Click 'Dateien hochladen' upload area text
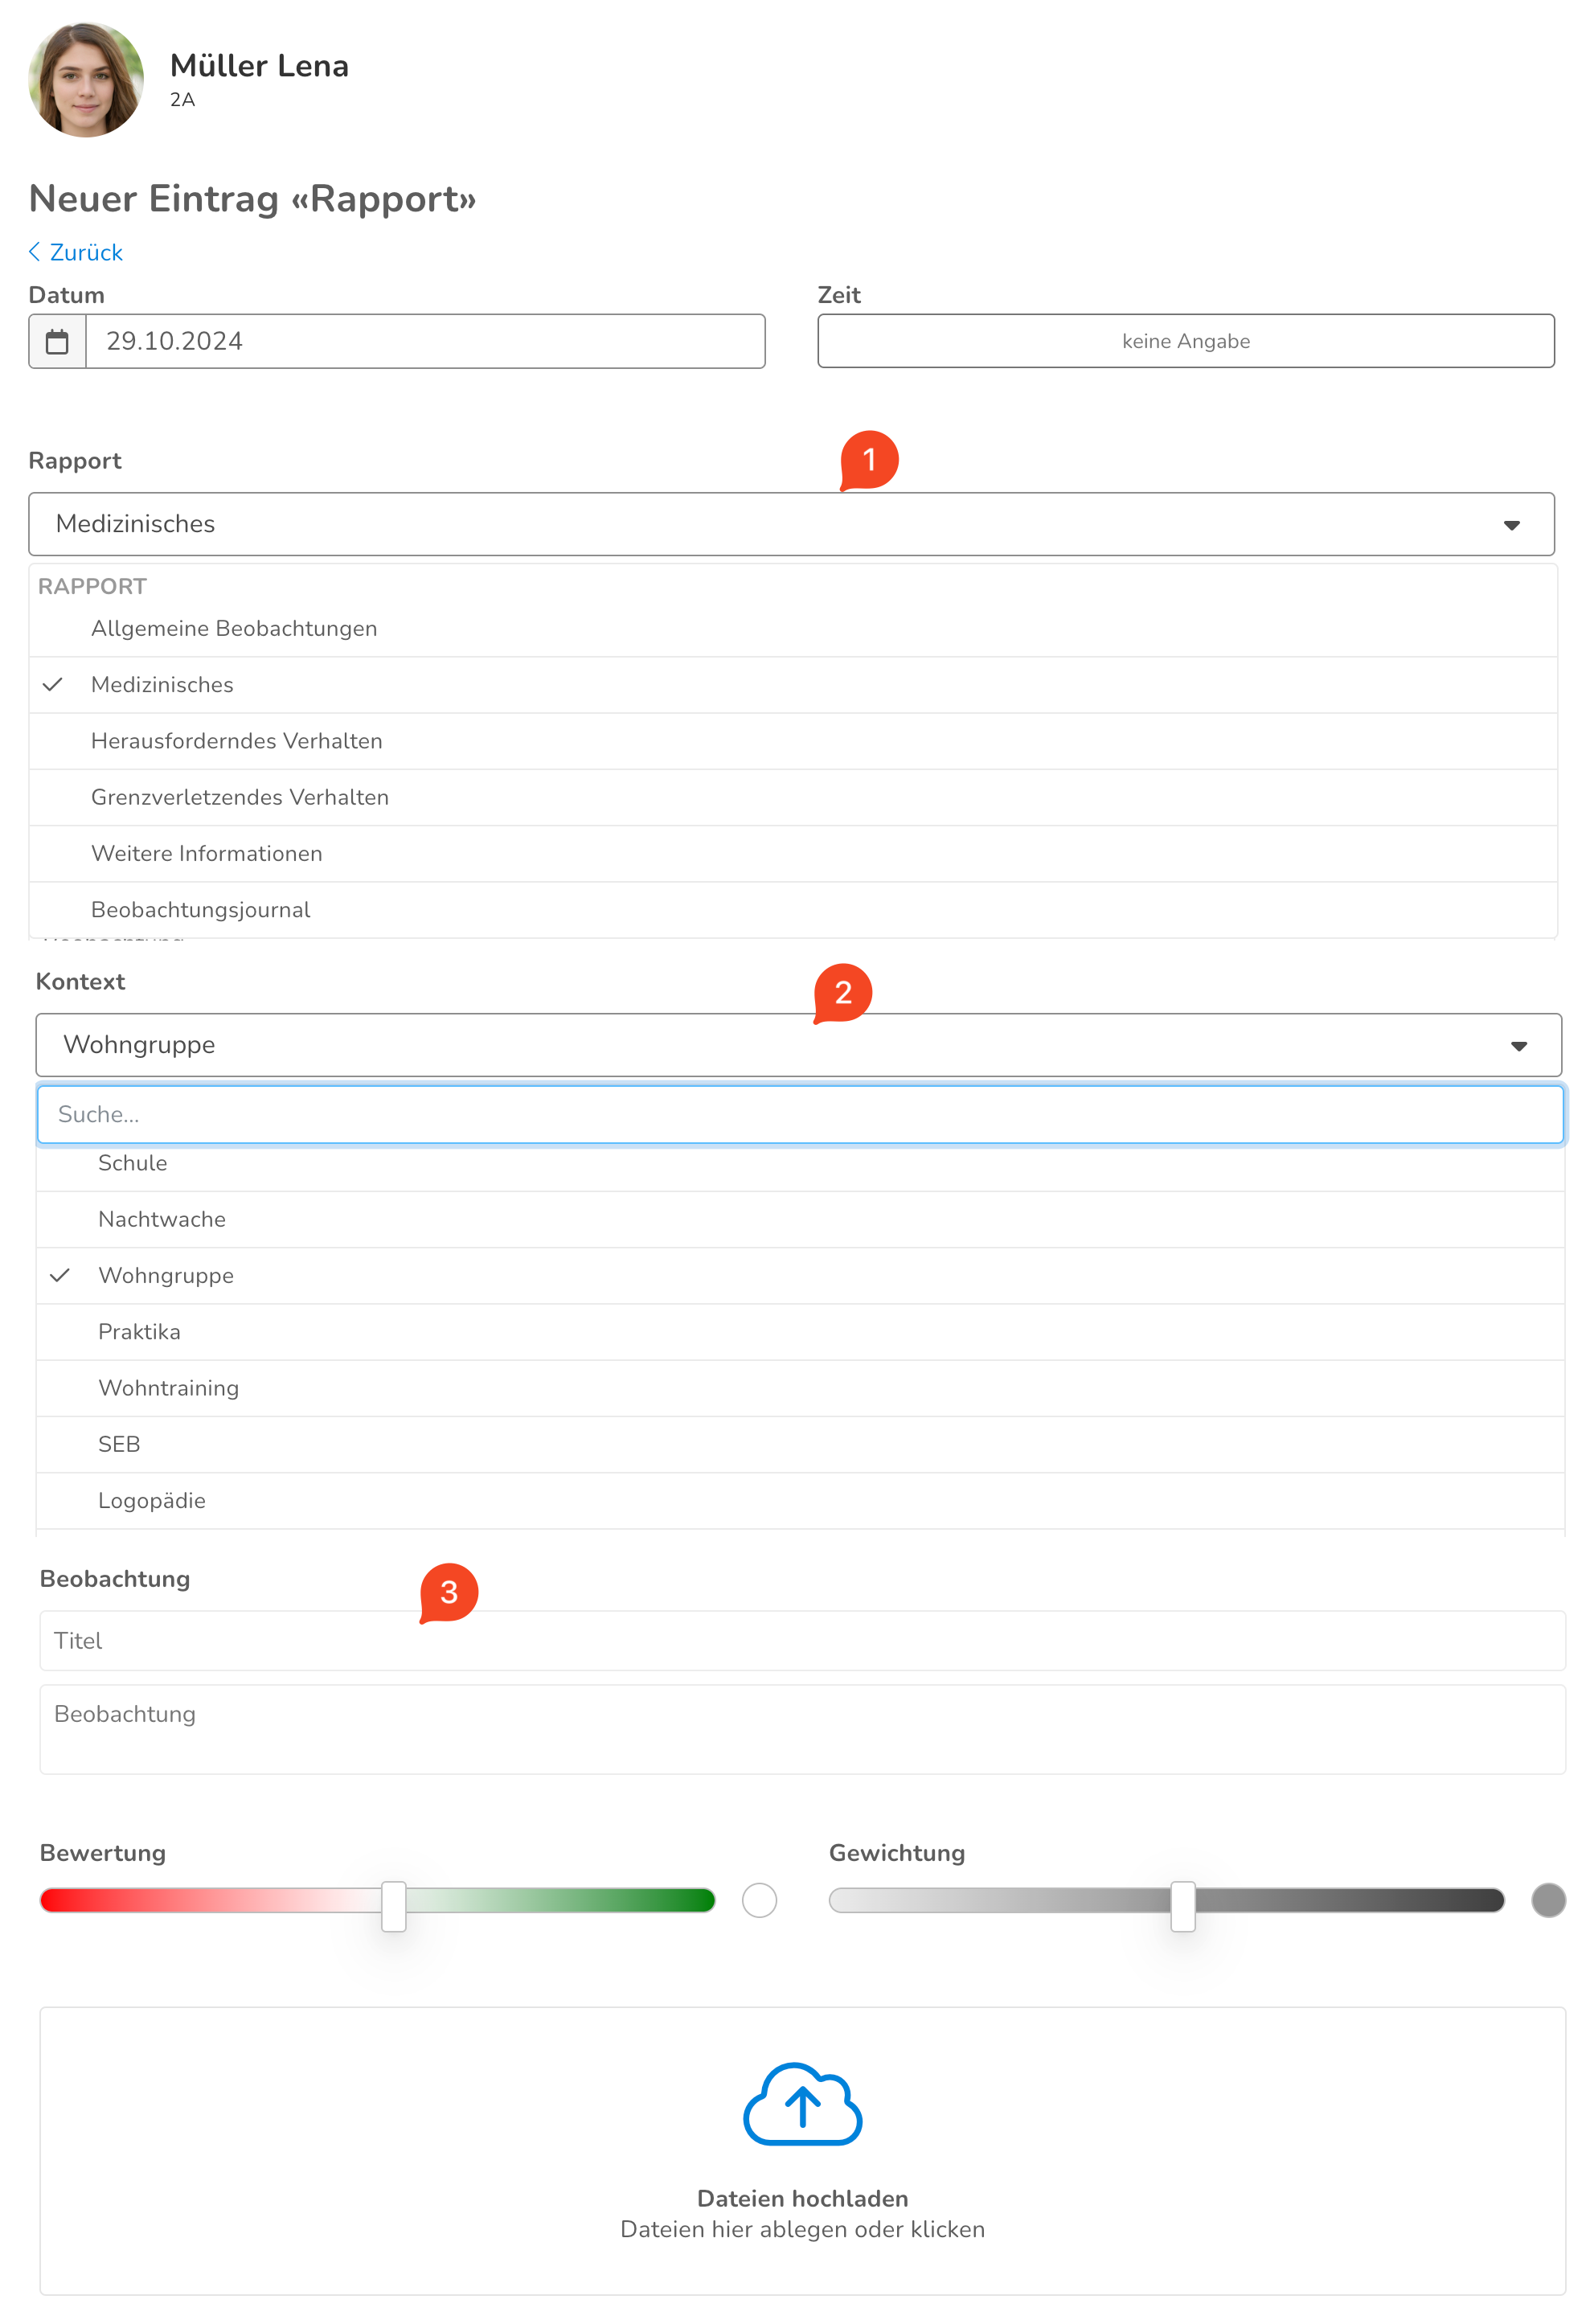 point(801,2198)
